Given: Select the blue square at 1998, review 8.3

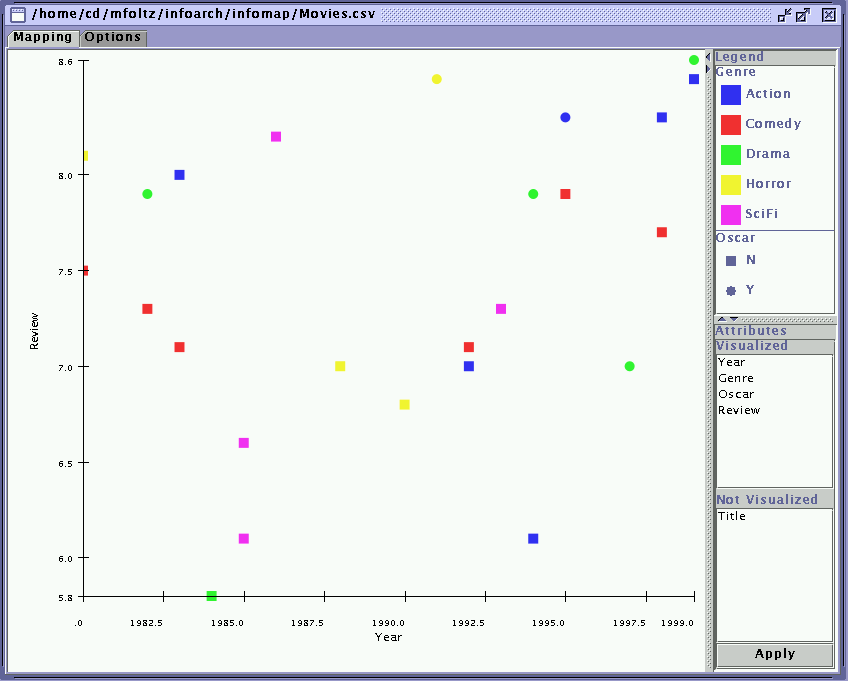Looking at the screenshot, I should point(661,117).
